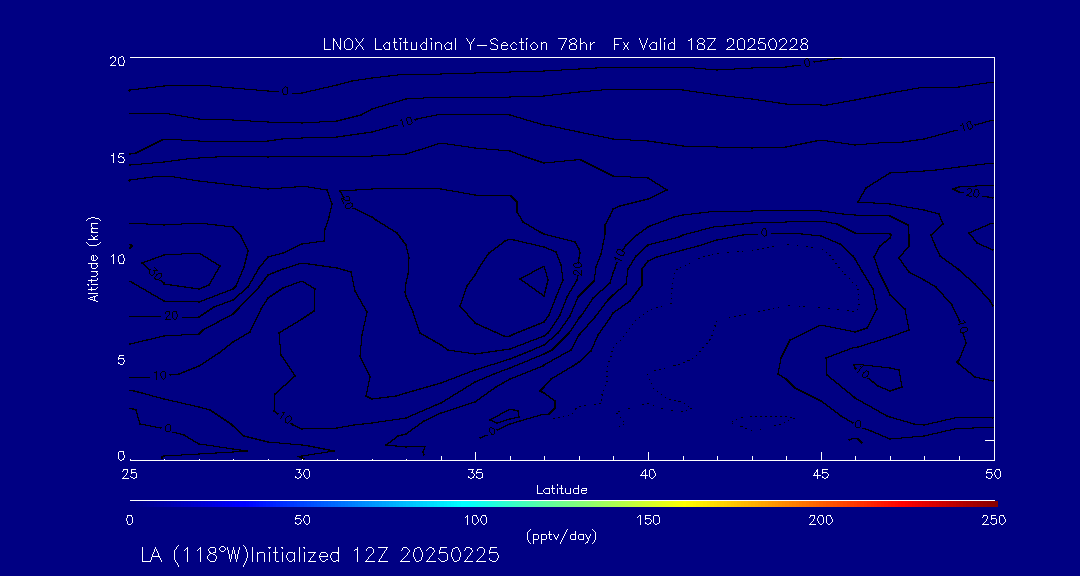This screenshot has width=1080, height=576.
Task: Click the altitude axis tick label 15
Action: (x=117, y=158)
